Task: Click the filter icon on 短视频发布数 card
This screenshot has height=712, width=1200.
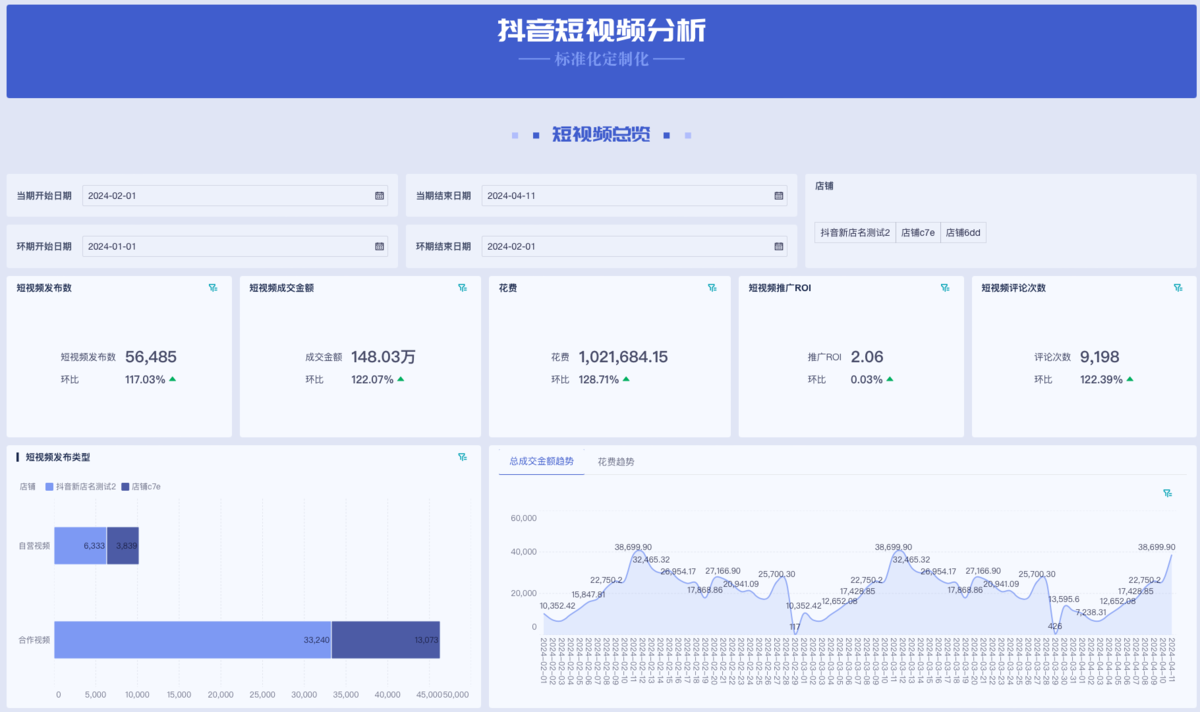Action: click(x=213, y=287)
